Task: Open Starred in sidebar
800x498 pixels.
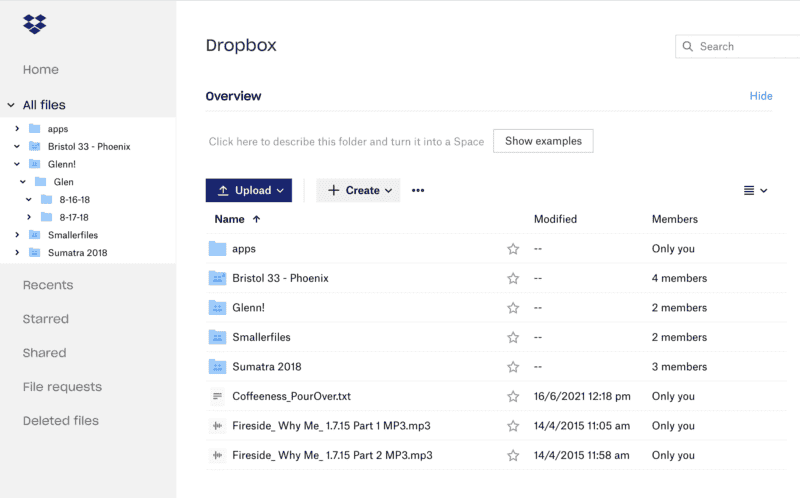Action: pos(45,319)
